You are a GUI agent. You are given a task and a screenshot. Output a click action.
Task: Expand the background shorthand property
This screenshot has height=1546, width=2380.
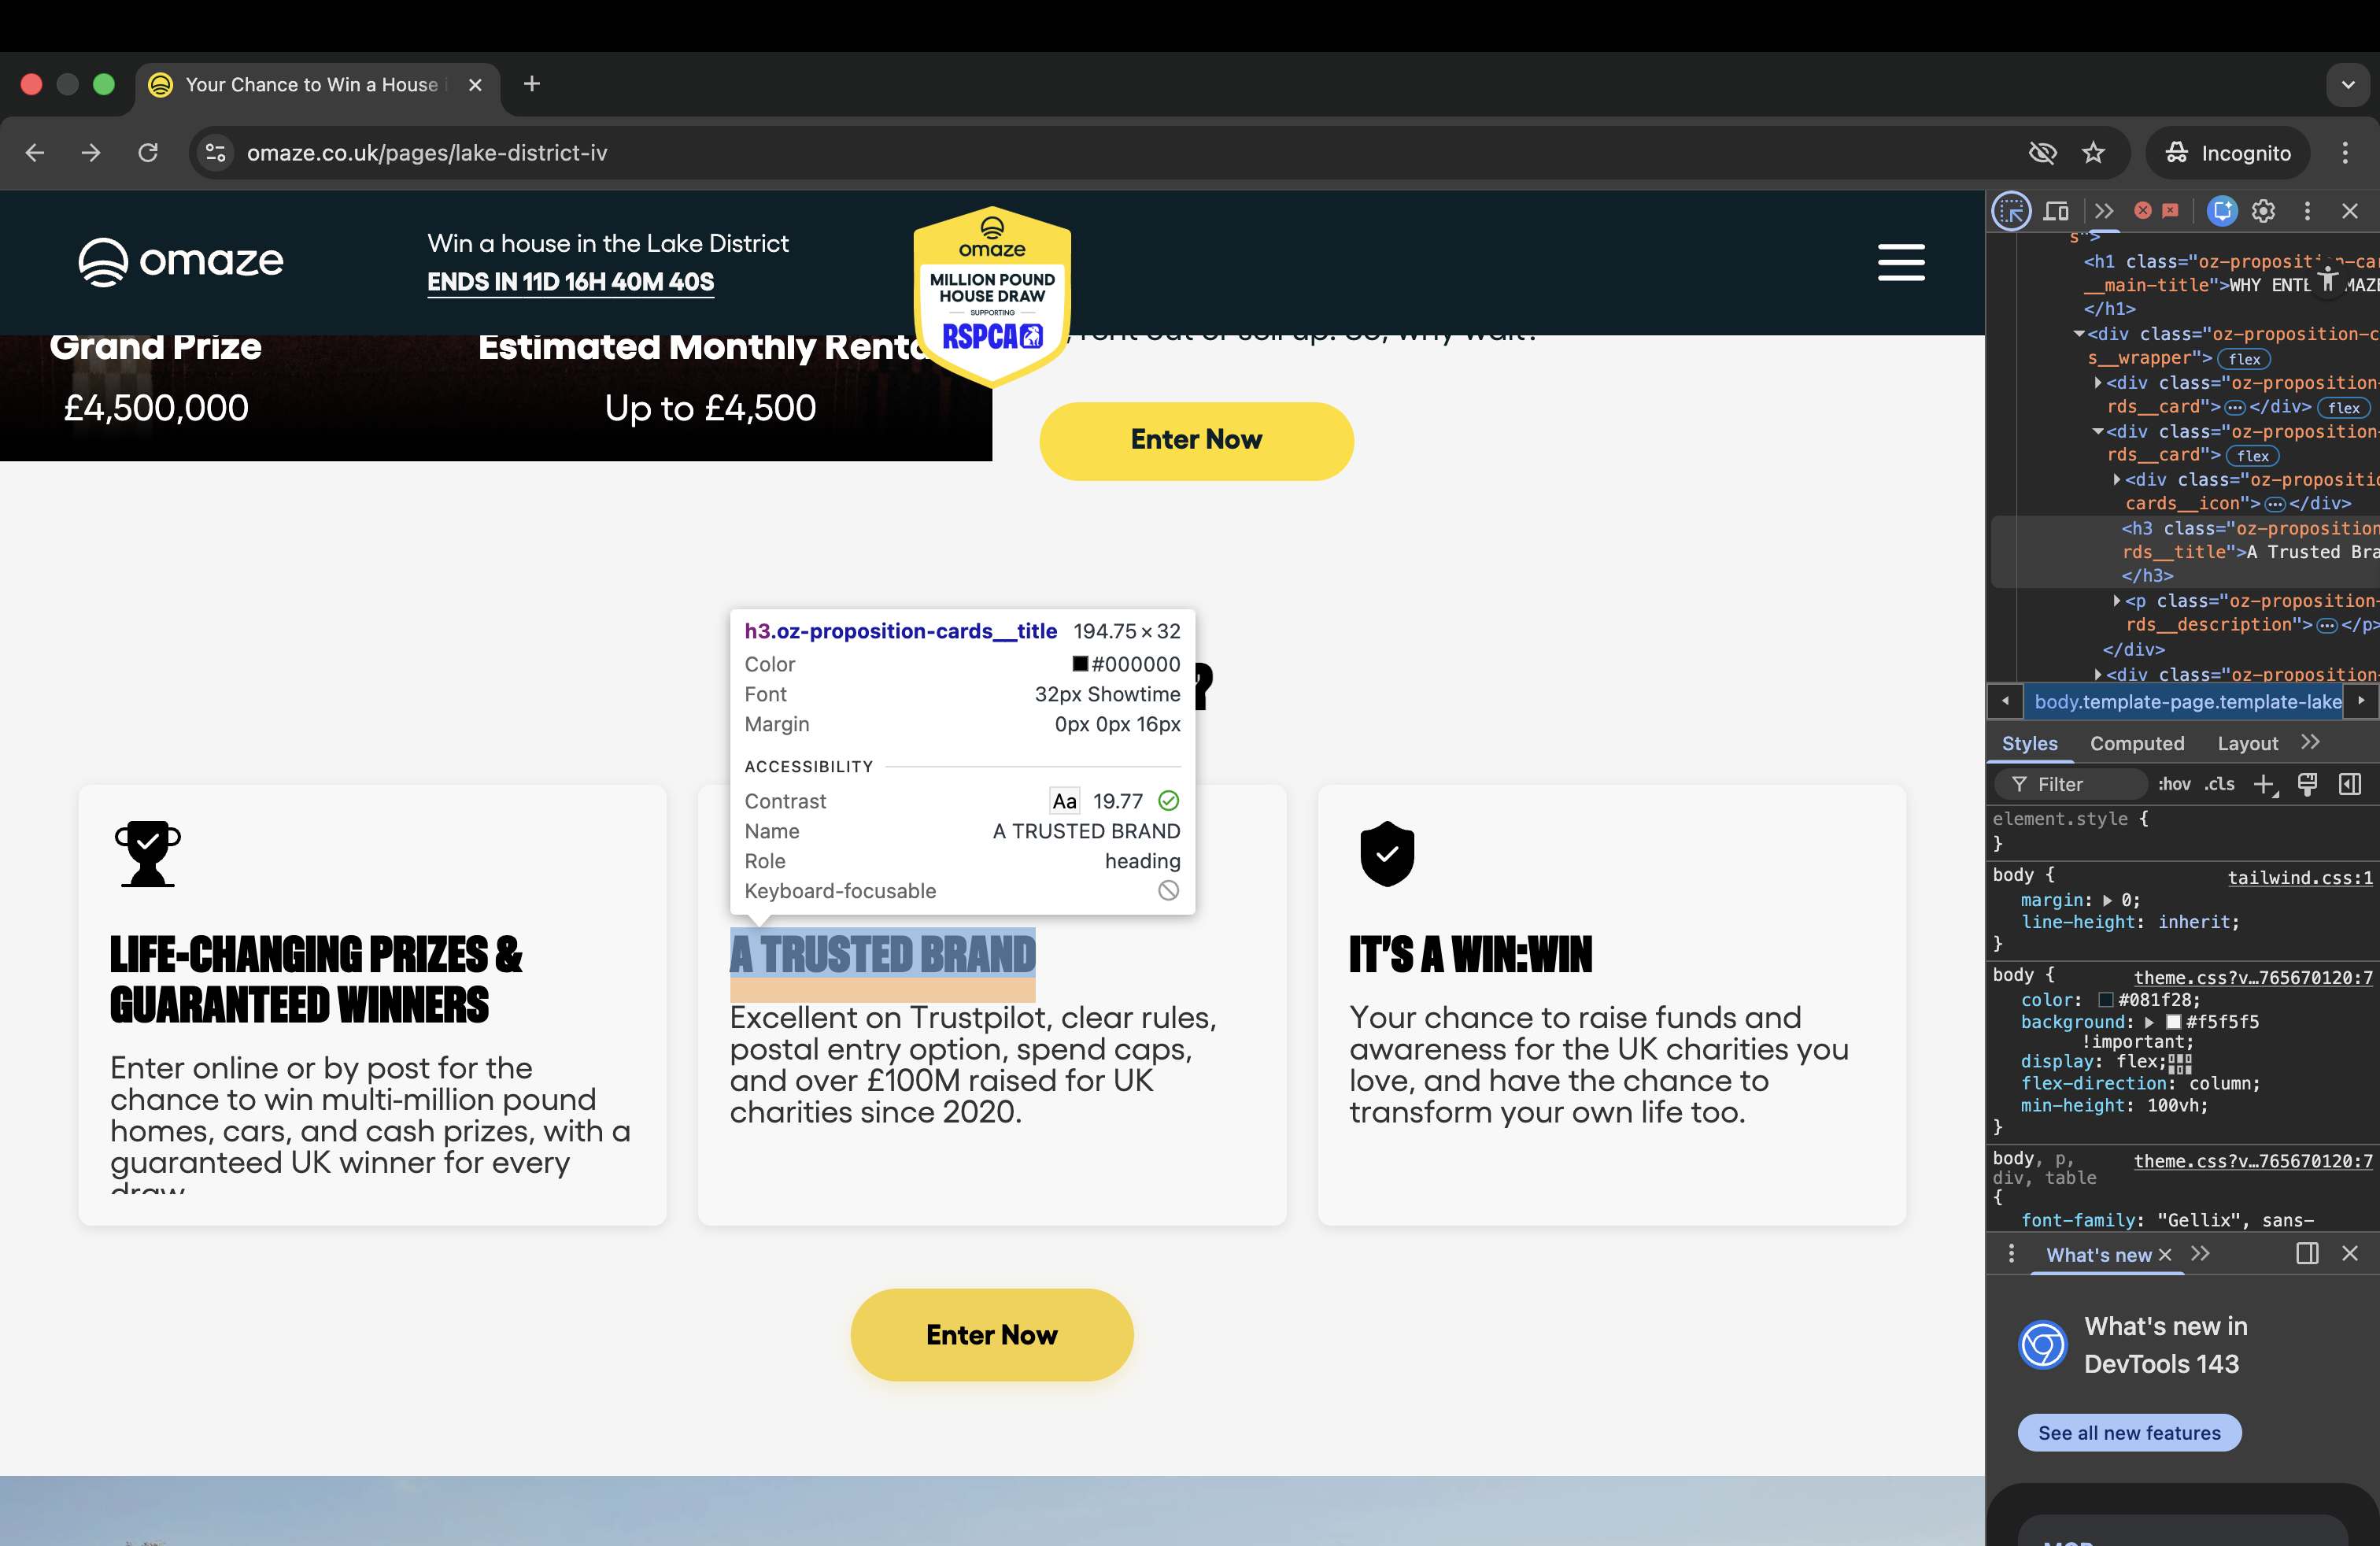click(2148, 1022)
